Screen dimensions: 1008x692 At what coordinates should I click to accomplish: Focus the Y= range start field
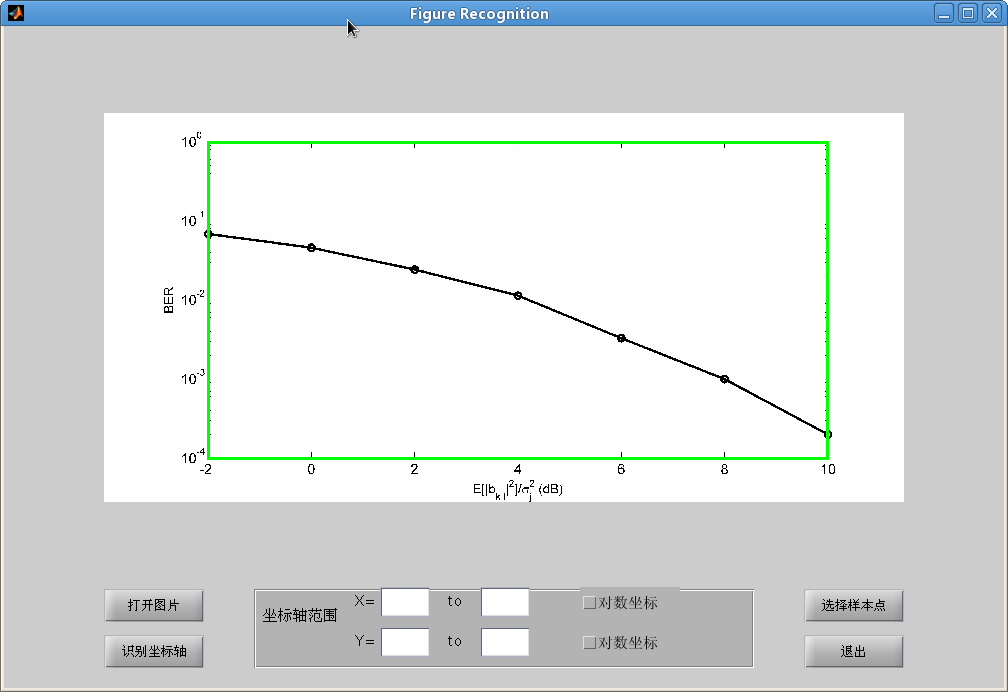click(x=405, y=642)
